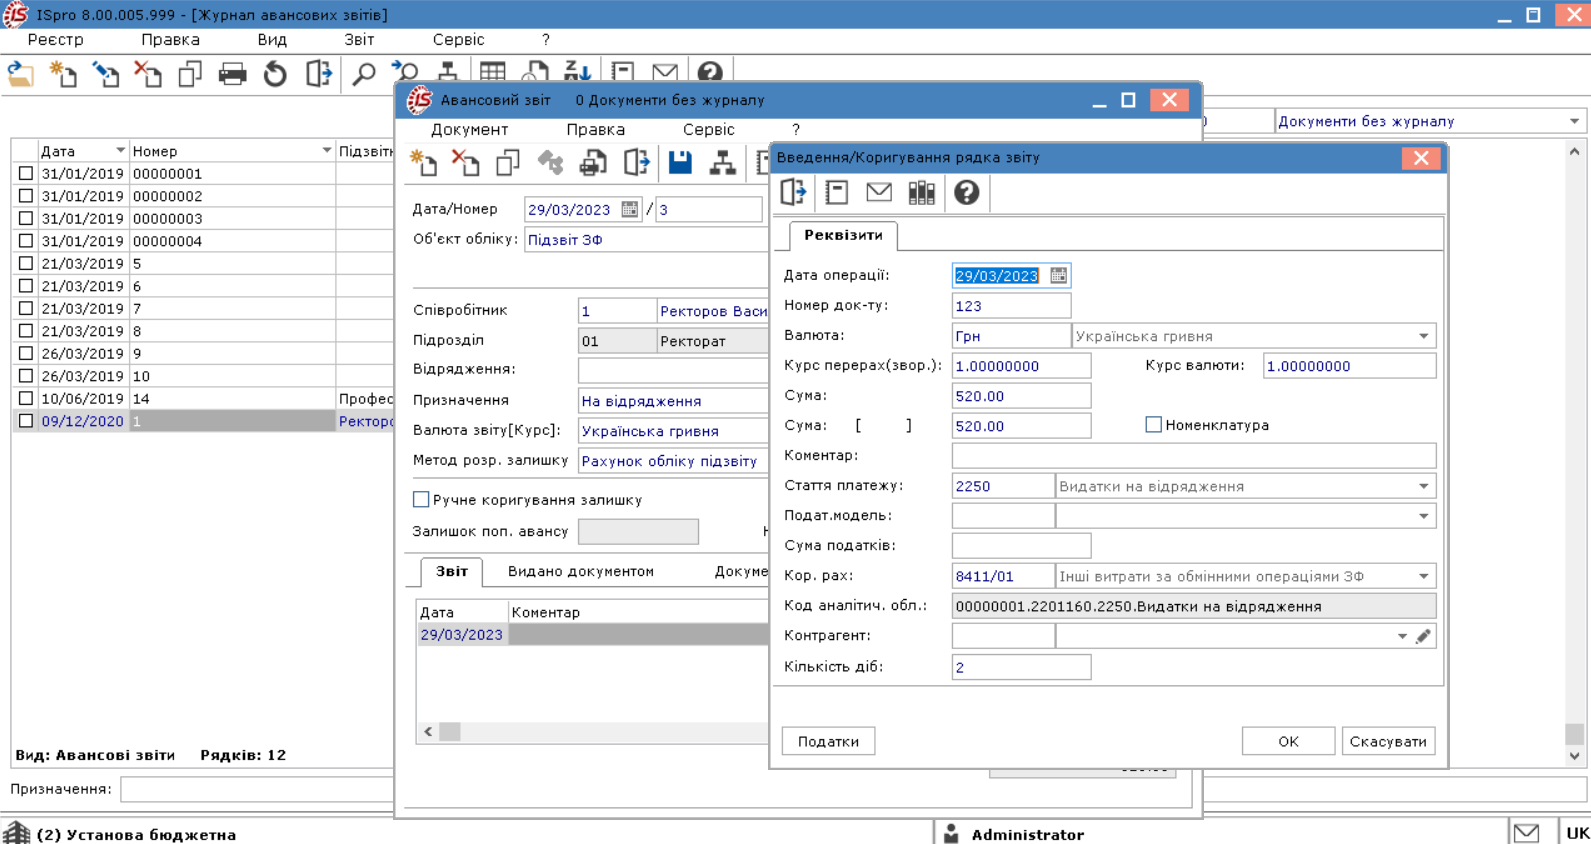Create new document in journal toolbar
Image resolution: width=1591 pixels, height=844 pixels.
[63, 74]
